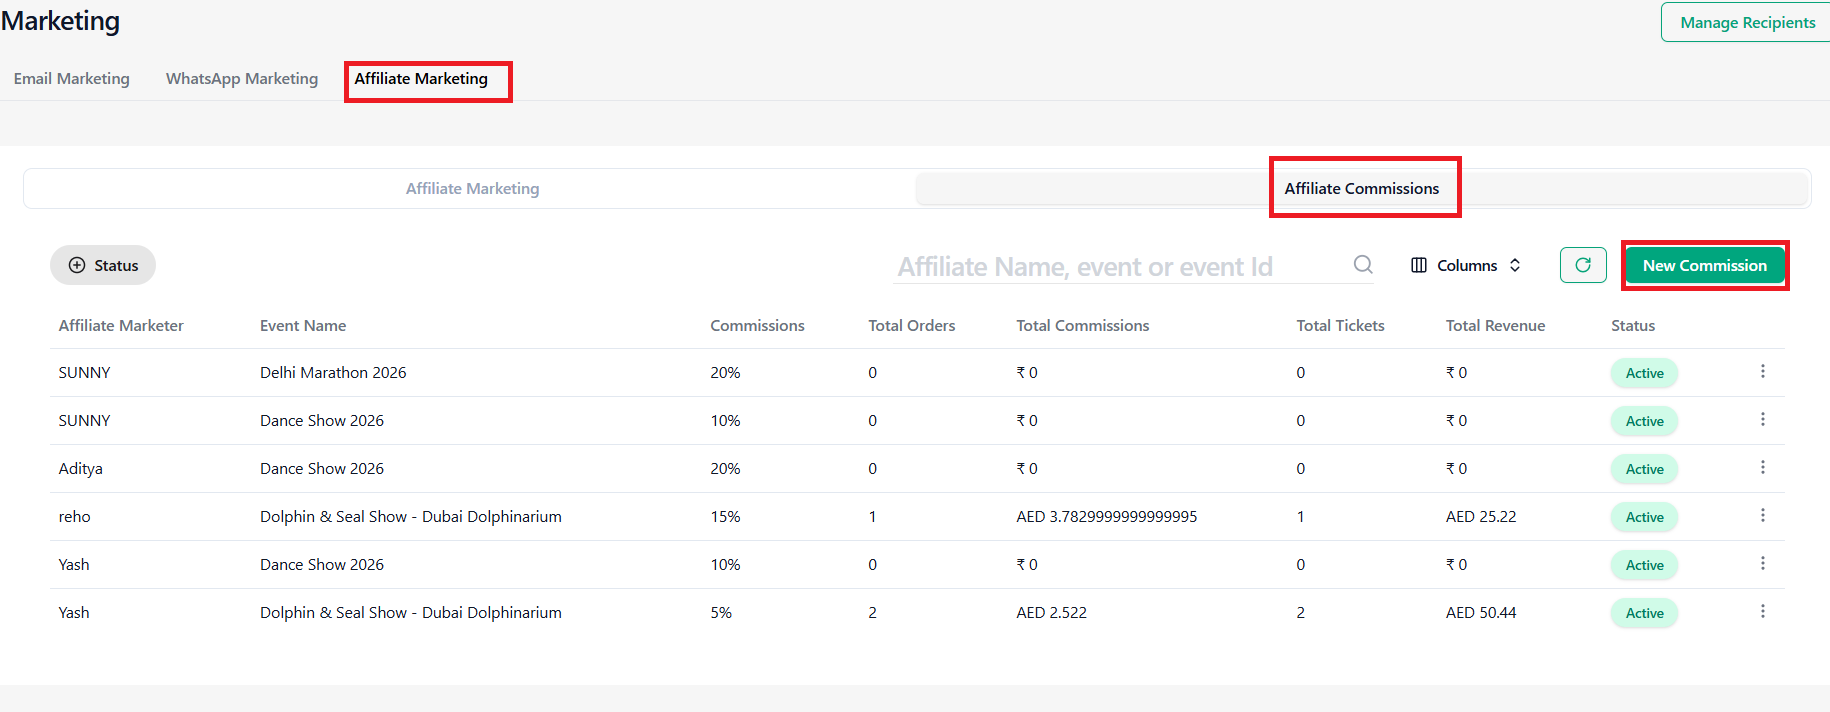Click the AED 3.7829999999999995 commission value
This screenshot has width=1830, height=712.
(x=1106, y=517)
